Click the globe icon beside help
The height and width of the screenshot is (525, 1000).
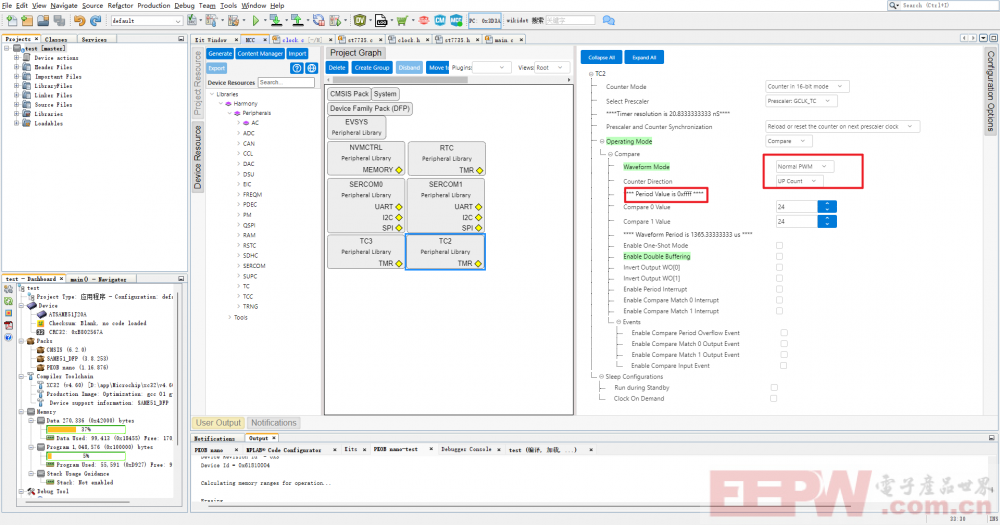coord(311,68)
